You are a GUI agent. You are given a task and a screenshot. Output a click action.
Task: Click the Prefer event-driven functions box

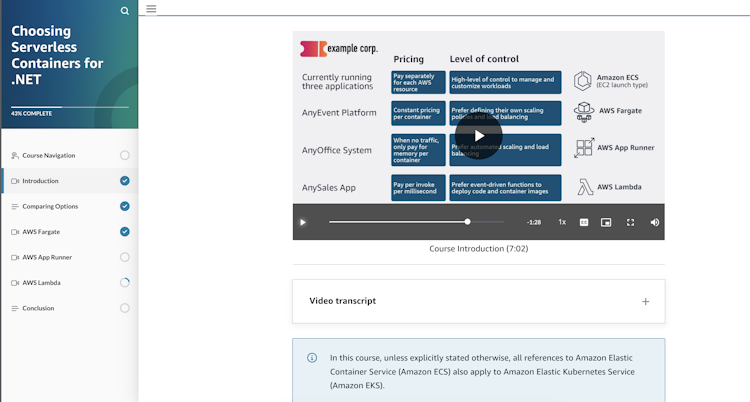click(x=505, y=188)
